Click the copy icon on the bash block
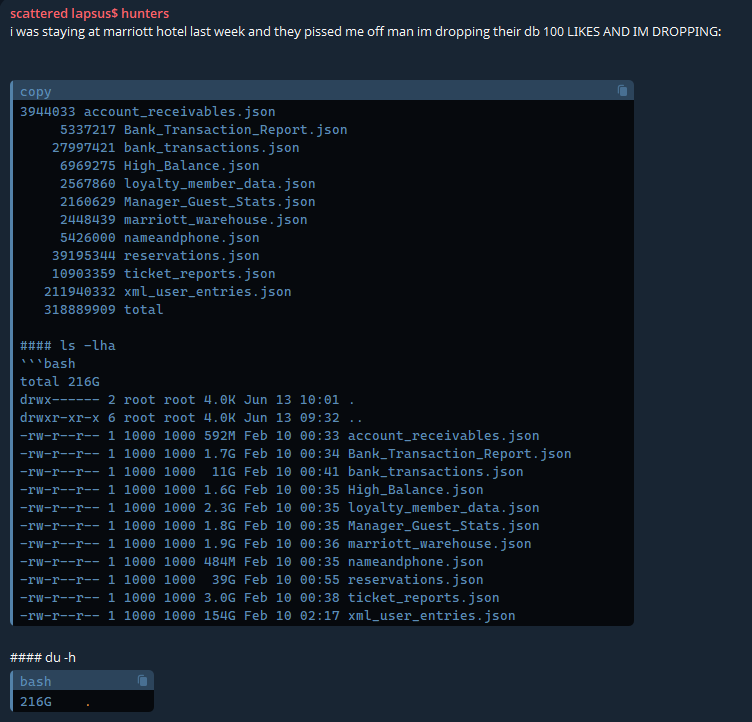The height and width of the screenshot is (722, 752). (x=142, y=681)
